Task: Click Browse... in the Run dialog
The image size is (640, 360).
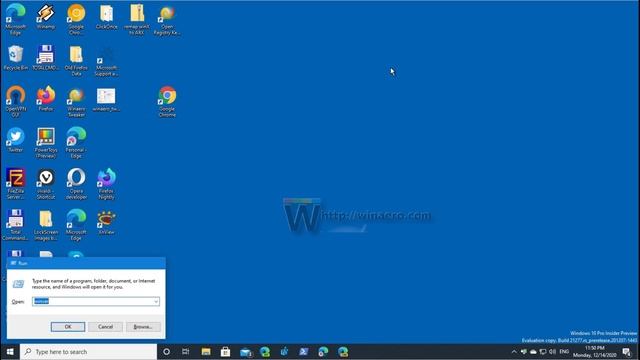Action: (x=143, y=327)
